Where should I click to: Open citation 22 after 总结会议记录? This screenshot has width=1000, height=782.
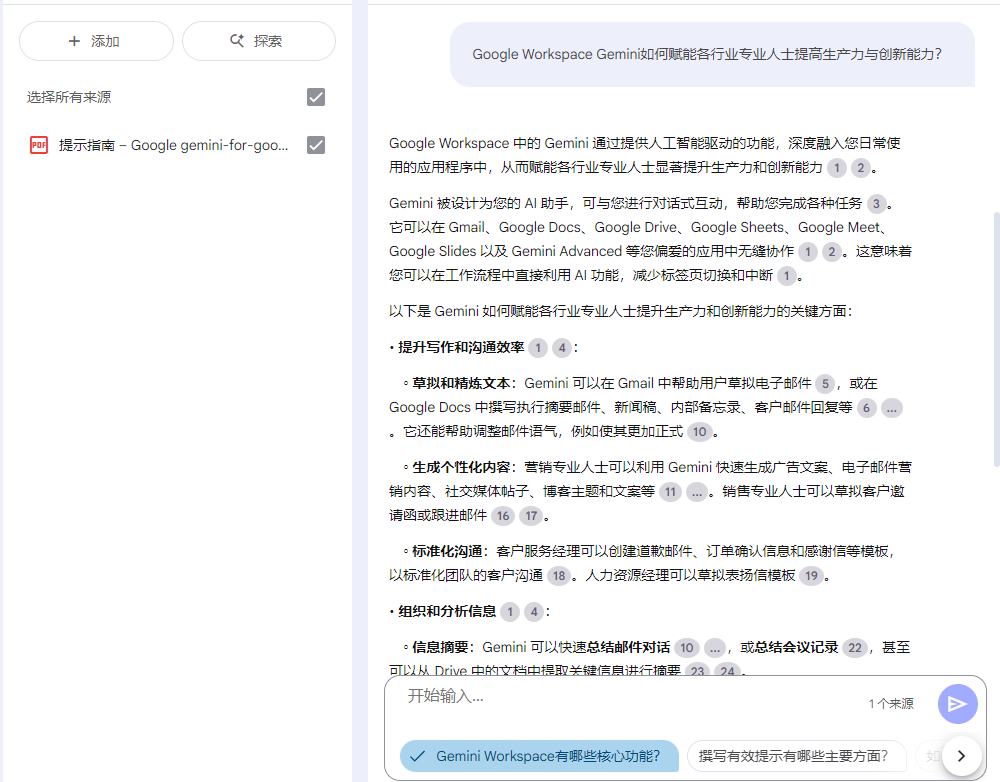[855, 648]
